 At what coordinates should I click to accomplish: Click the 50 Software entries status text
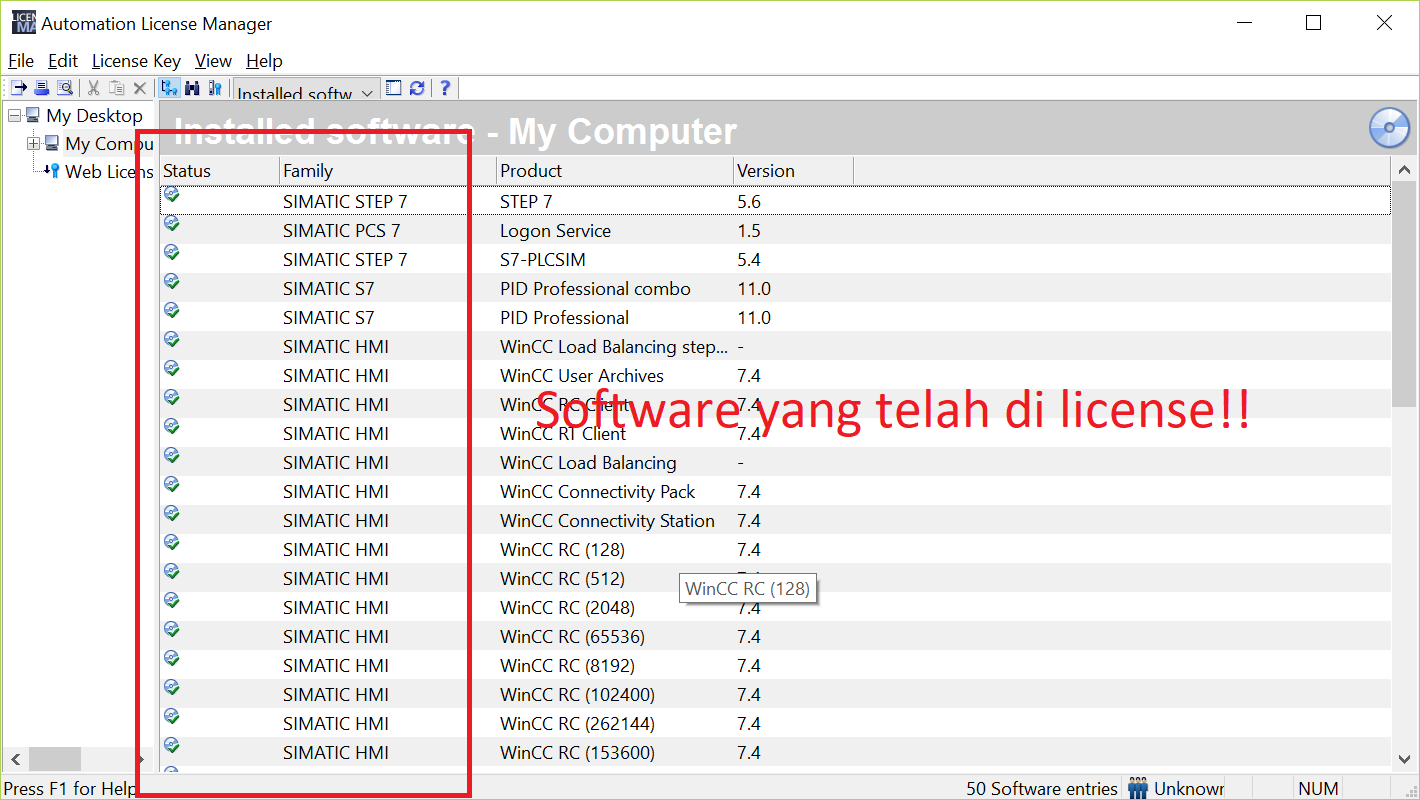point(1041,788)
